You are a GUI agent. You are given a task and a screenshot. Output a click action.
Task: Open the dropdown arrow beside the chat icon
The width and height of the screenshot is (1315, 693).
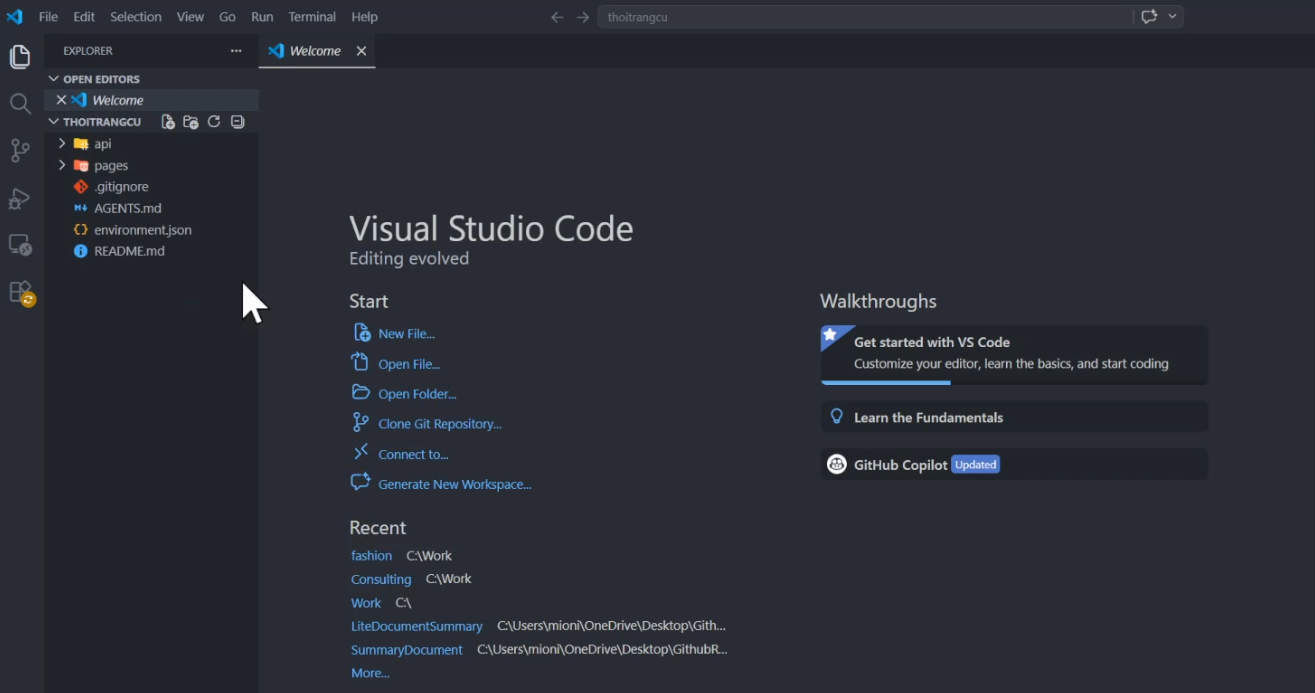tap(1172, 17)
